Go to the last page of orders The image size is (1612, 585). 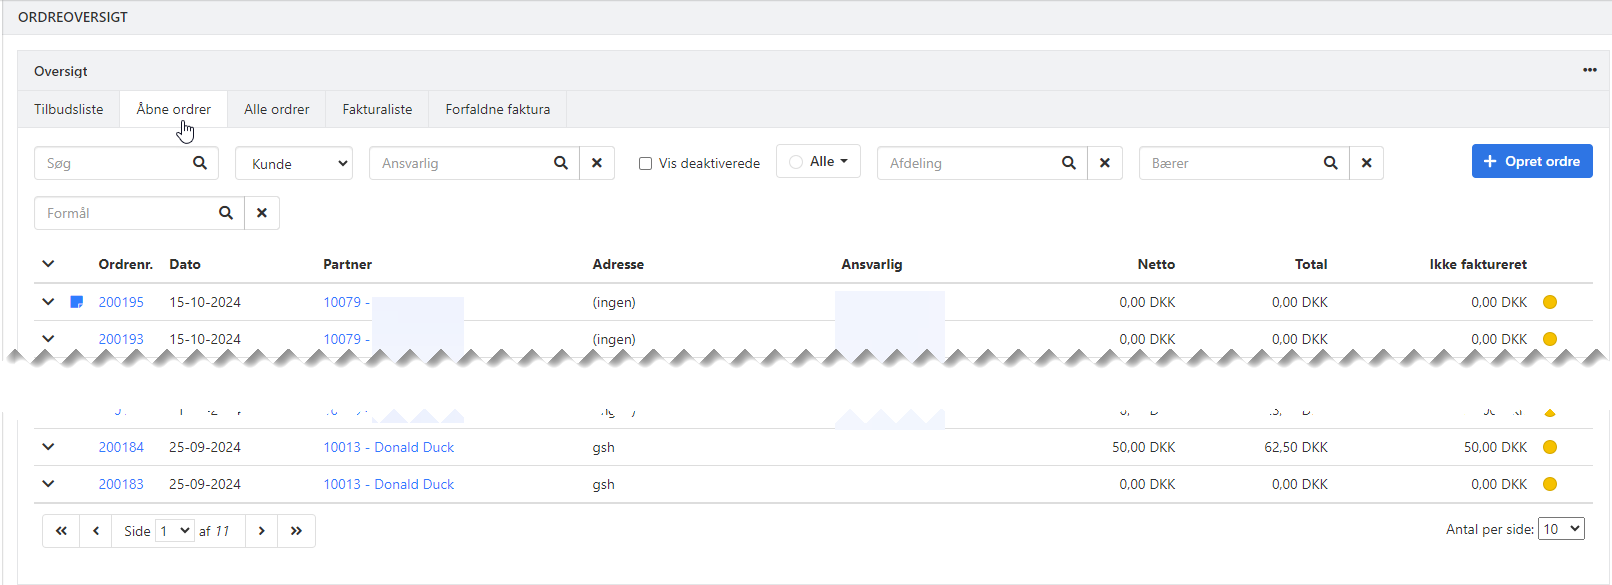click(x=296, y=531)
